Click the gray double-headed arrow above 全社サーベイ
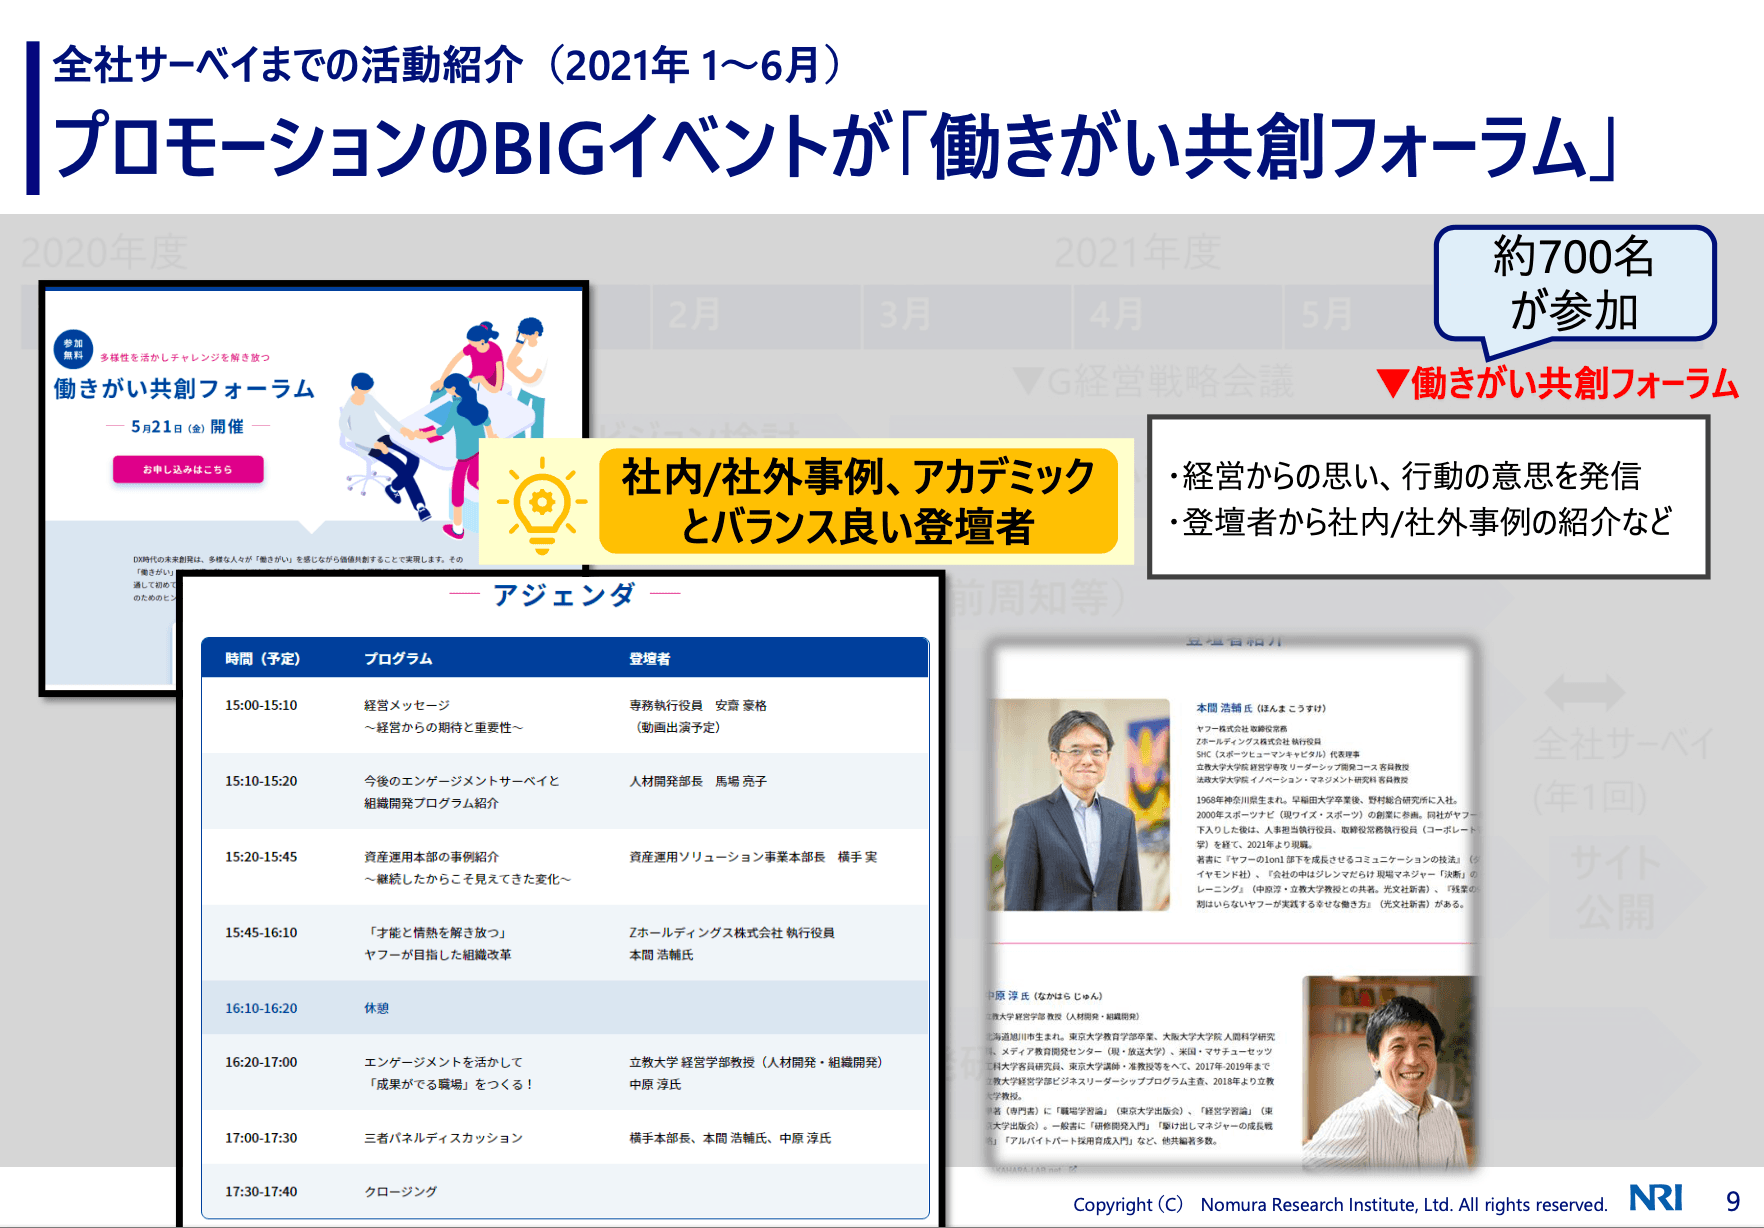 click(1584, 692)
